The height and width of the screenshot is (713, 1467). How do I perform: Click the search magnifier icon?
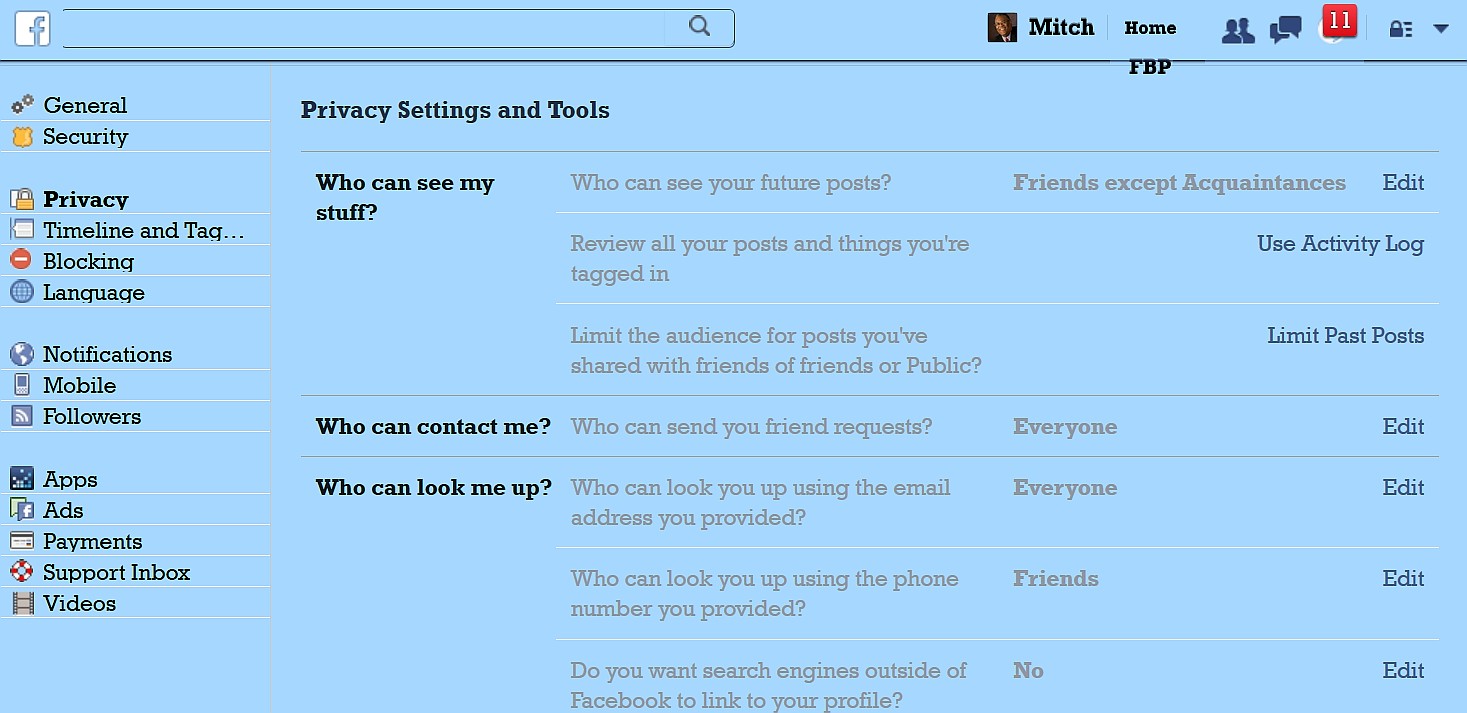(699, 27)
